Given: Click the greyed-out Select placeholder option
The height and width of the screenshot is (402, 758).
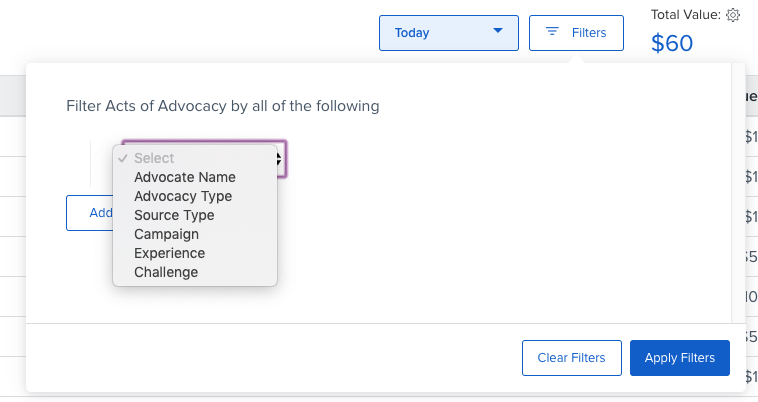Looking at the screenshot, I should 155,158.
